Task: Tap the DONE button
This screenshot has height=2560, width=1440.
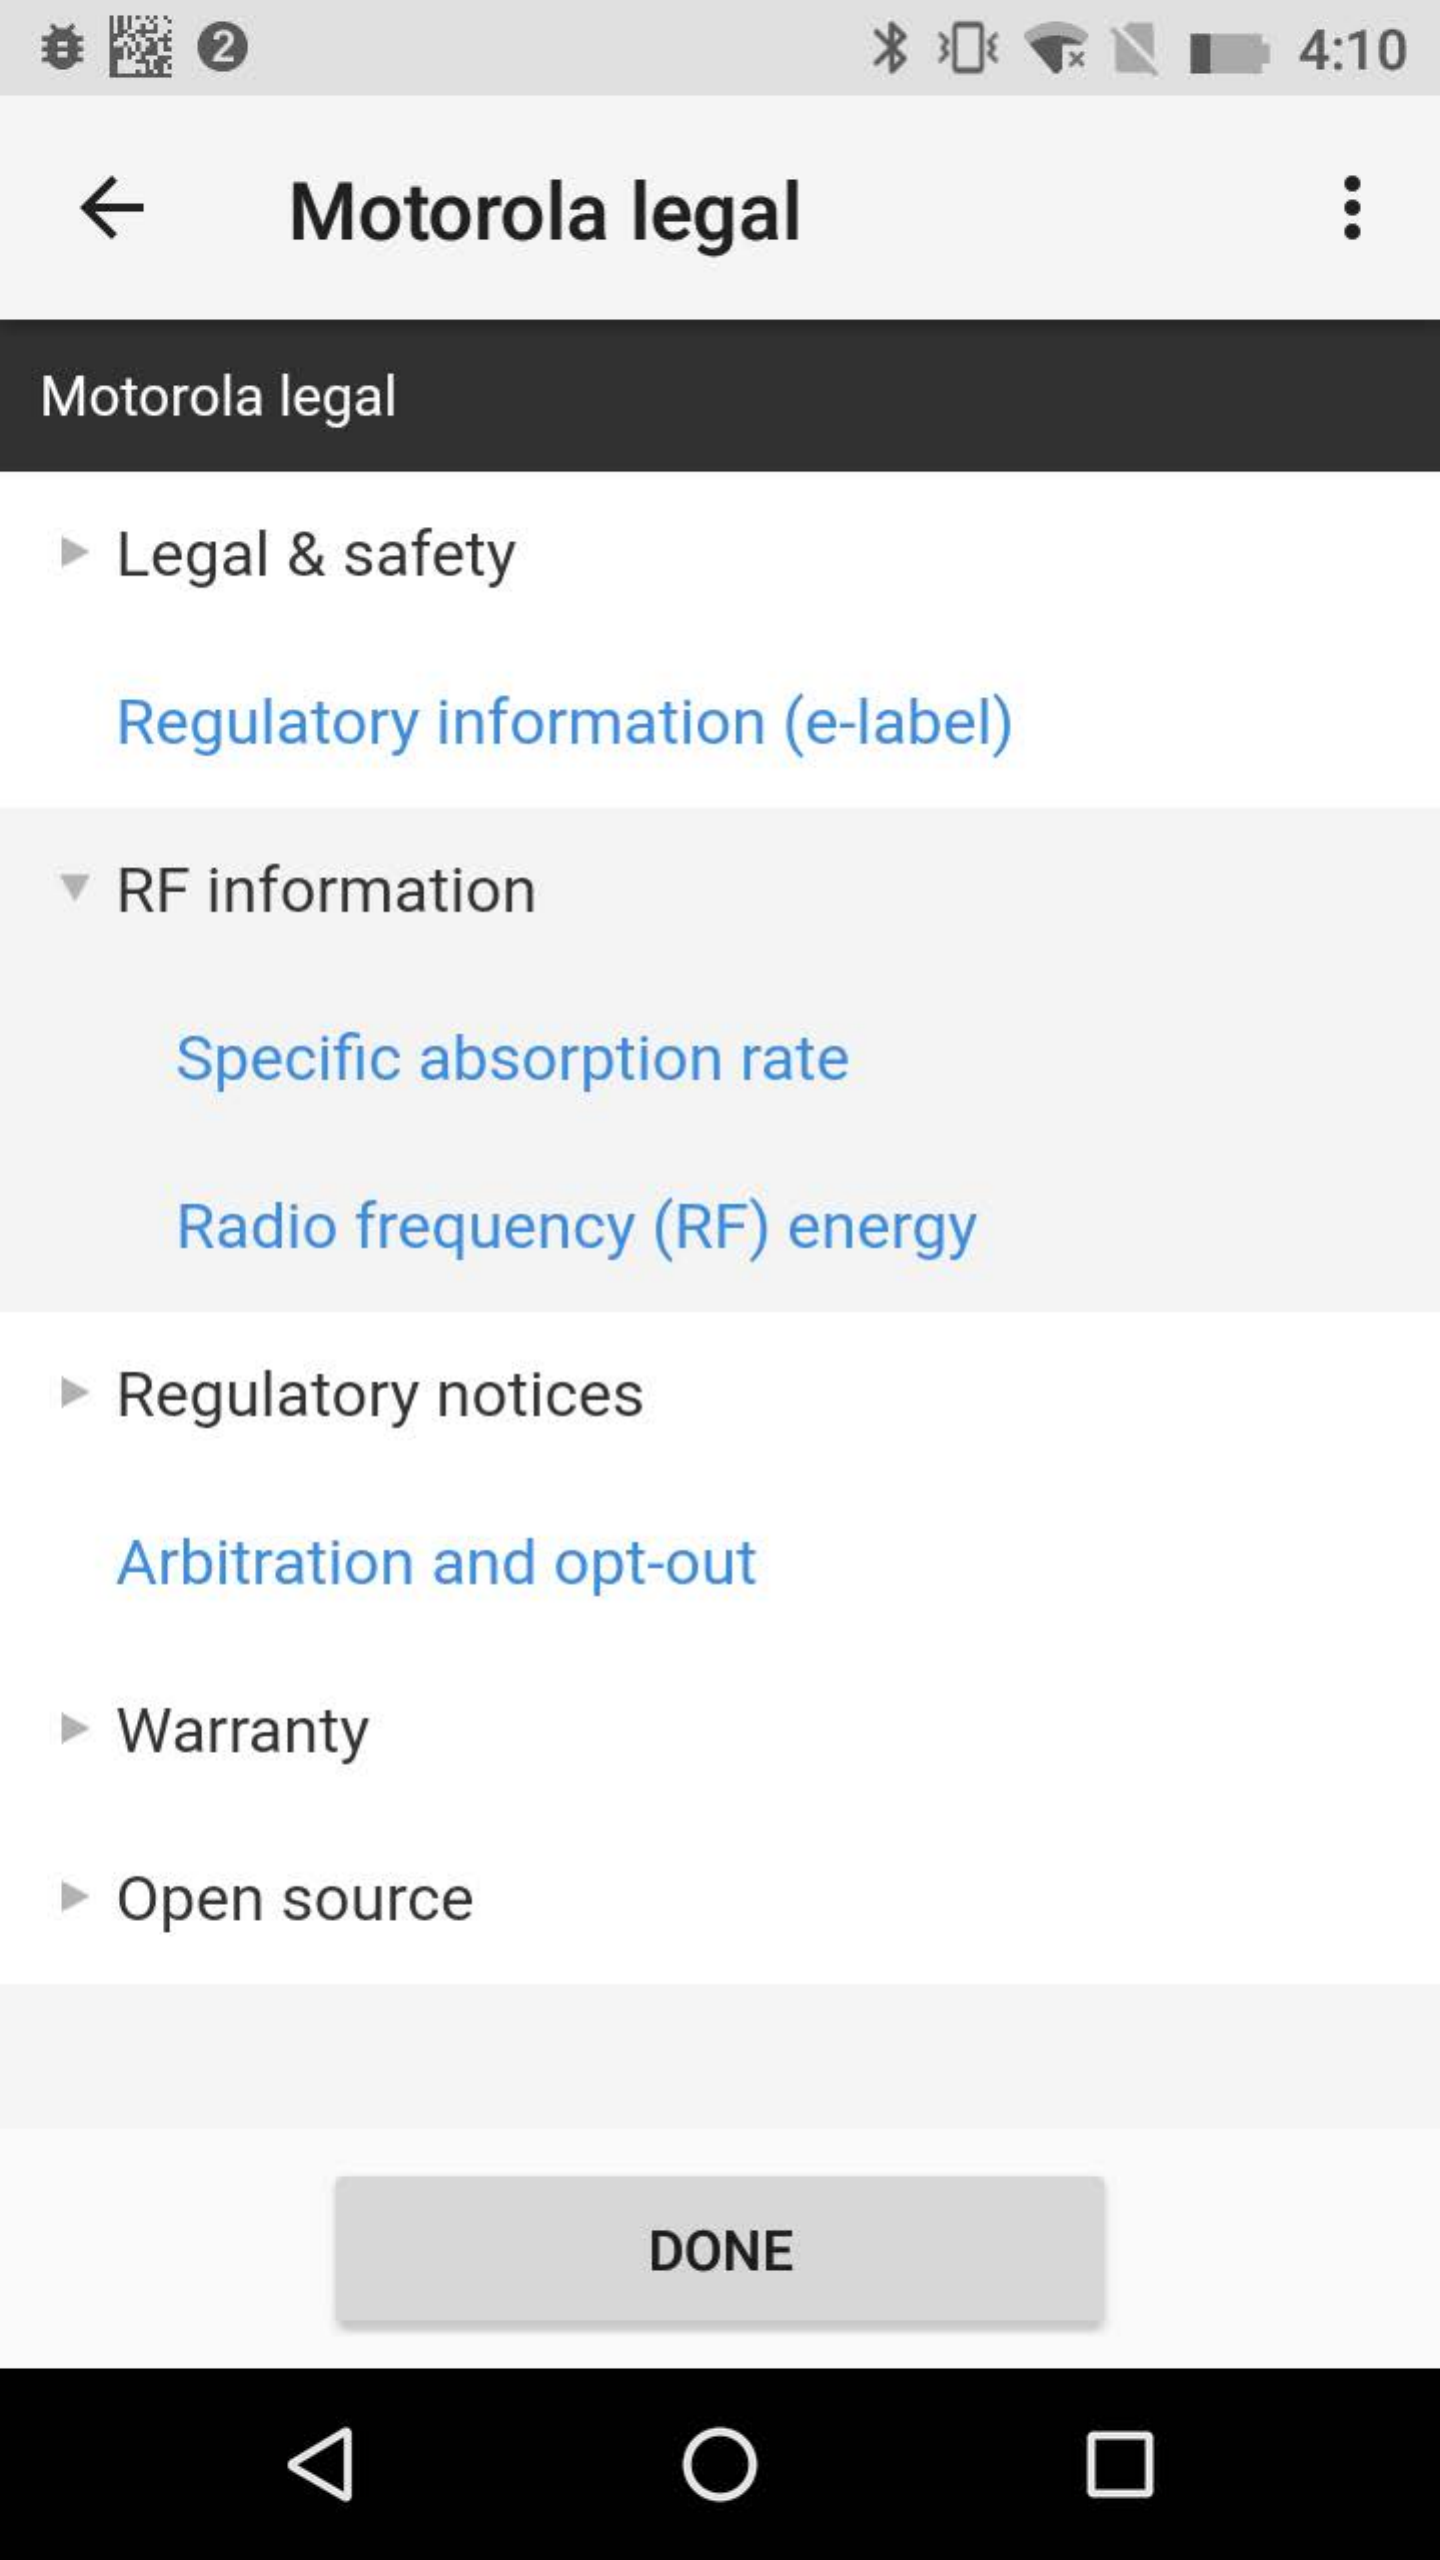Action: [x=720, y=2250]
